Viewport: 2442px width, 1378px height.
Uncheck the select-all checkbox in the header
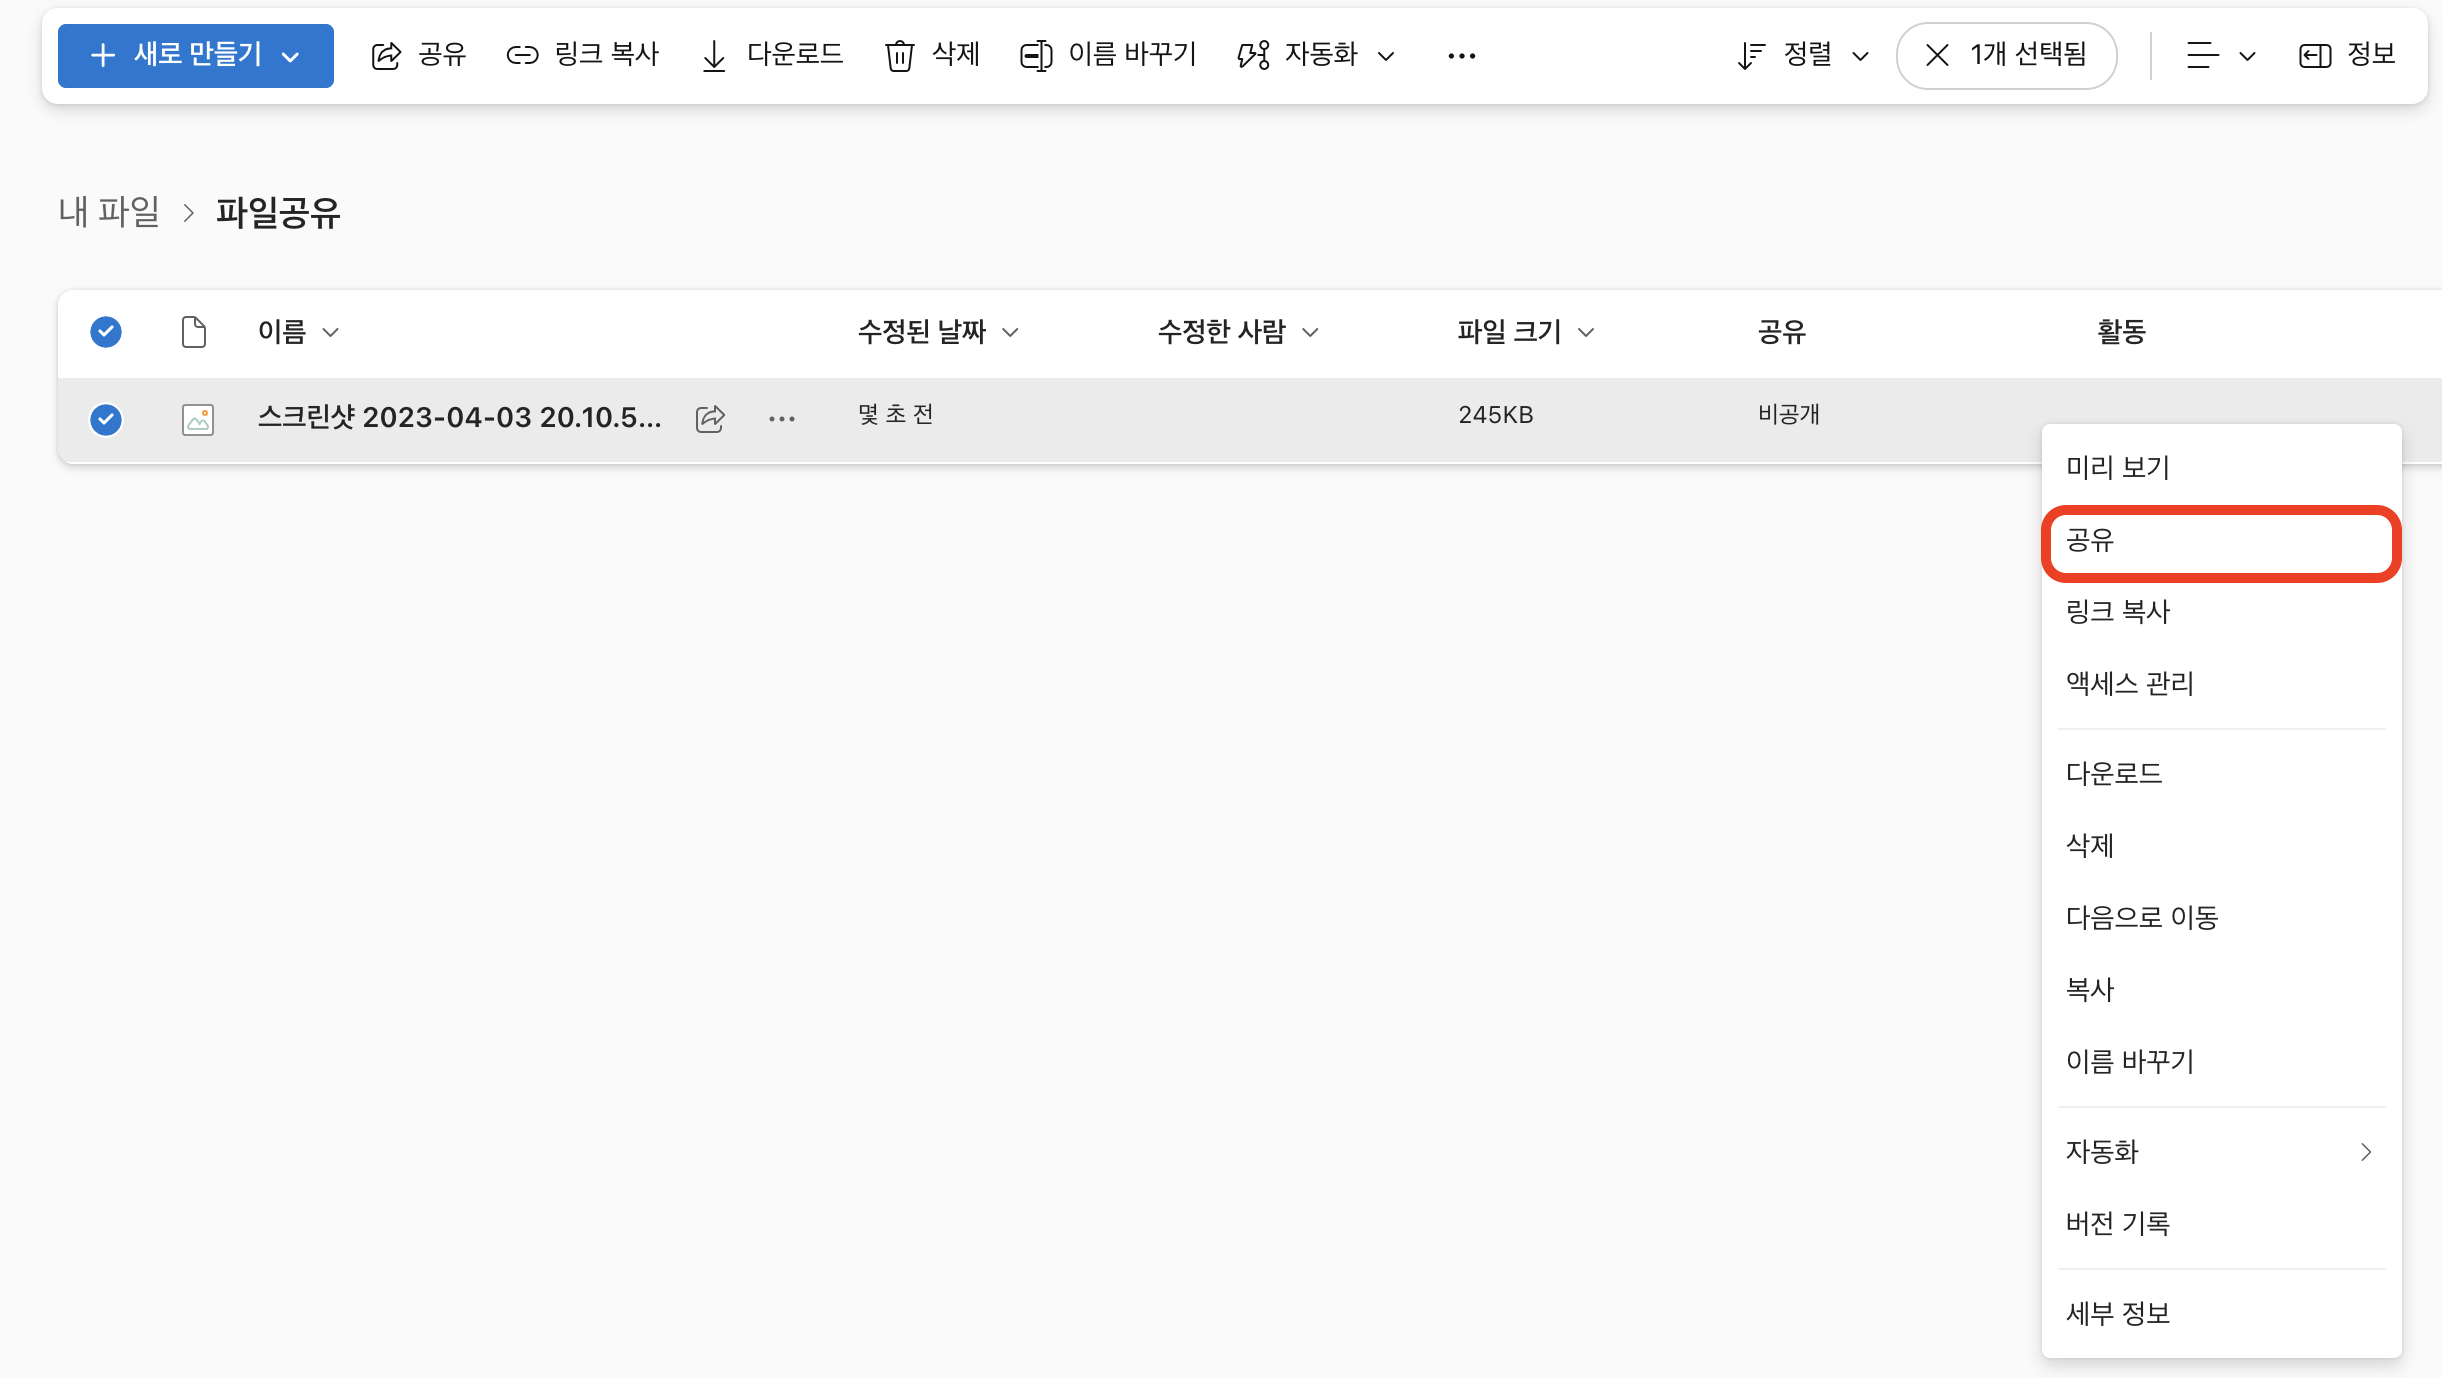point(106,331)
